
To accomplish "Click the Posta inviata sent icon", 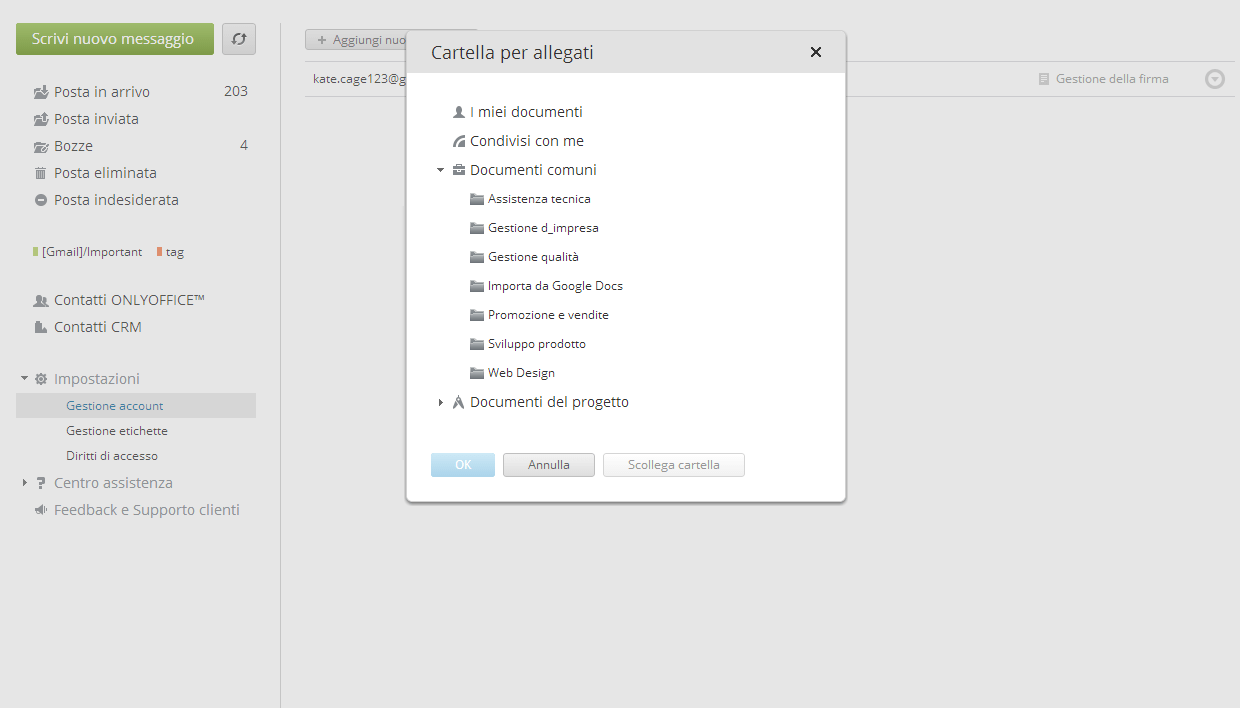I will click(41, 119).
